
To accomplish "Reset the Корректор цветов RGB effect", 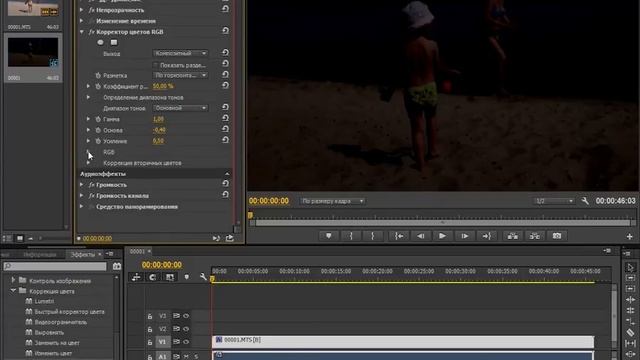I will point(225,31).
